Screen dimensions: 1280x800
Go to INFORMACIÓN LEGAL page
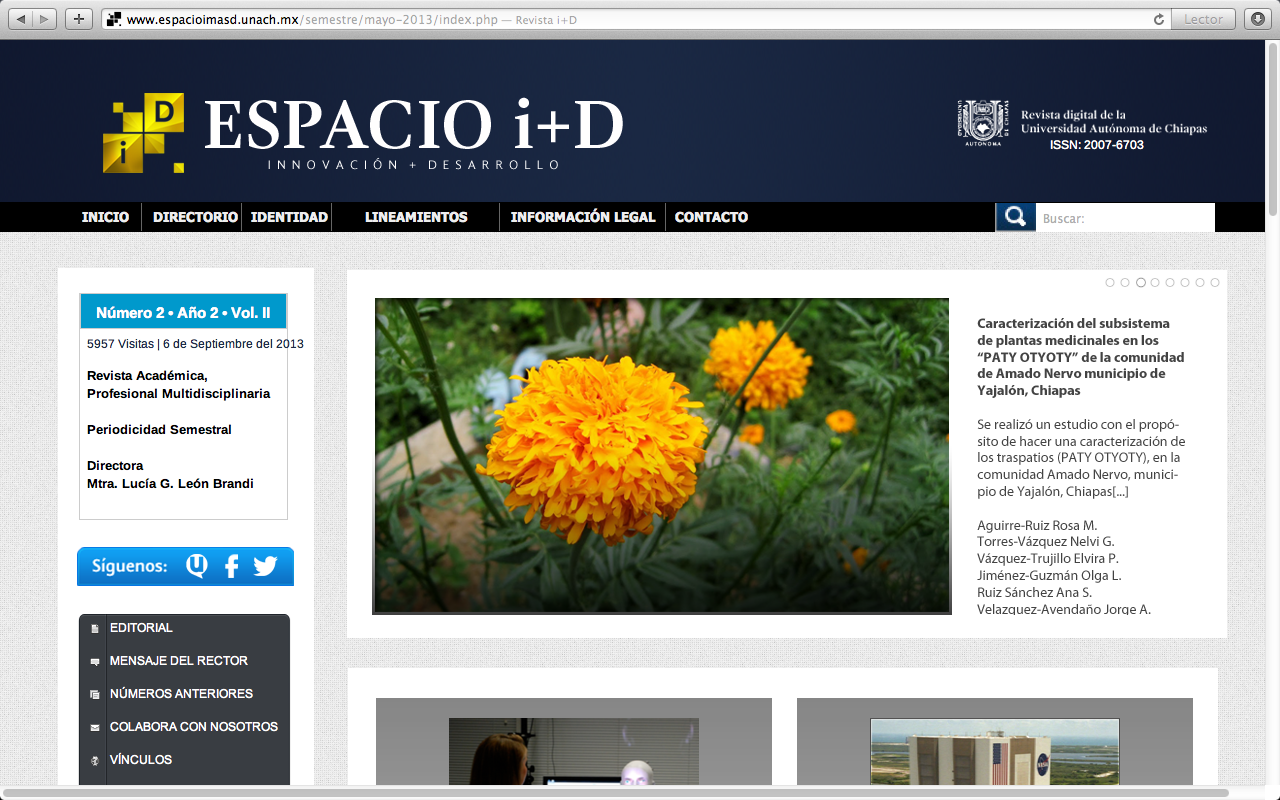tap(583, 217)
